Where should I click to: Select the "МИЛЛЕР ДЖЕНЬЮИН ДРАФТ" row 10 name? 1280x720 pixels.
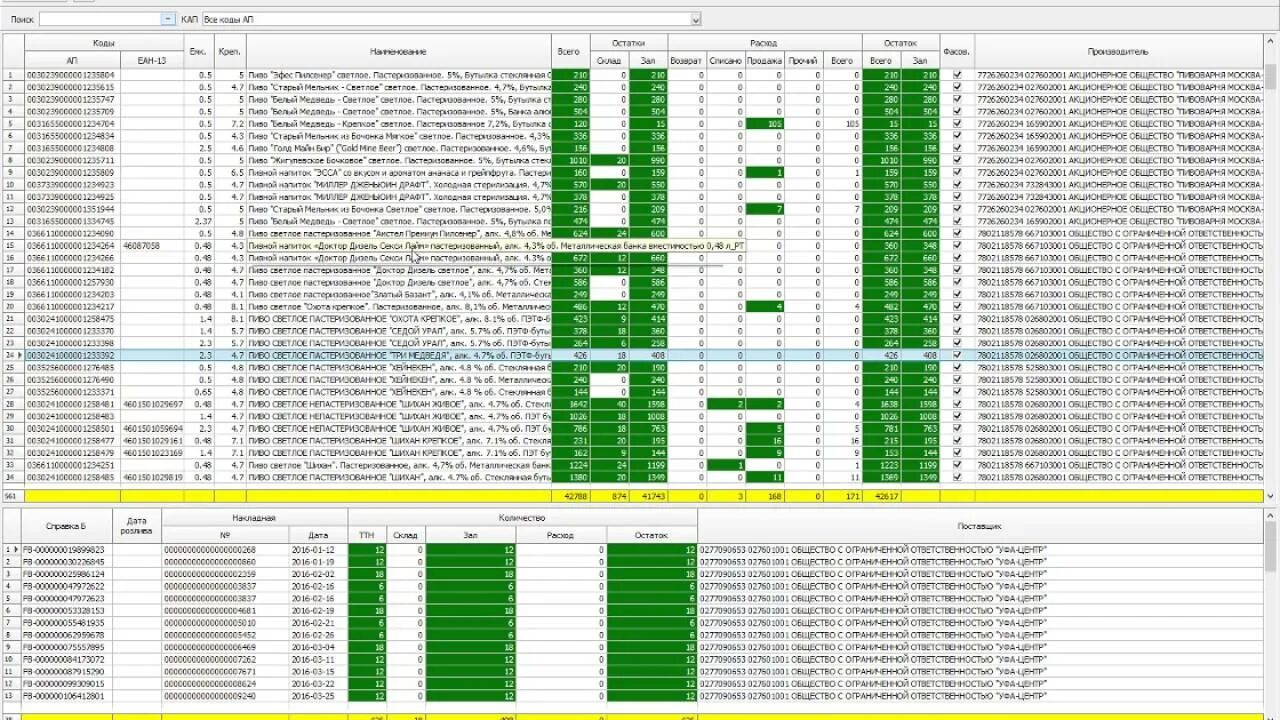coord(398,185)
